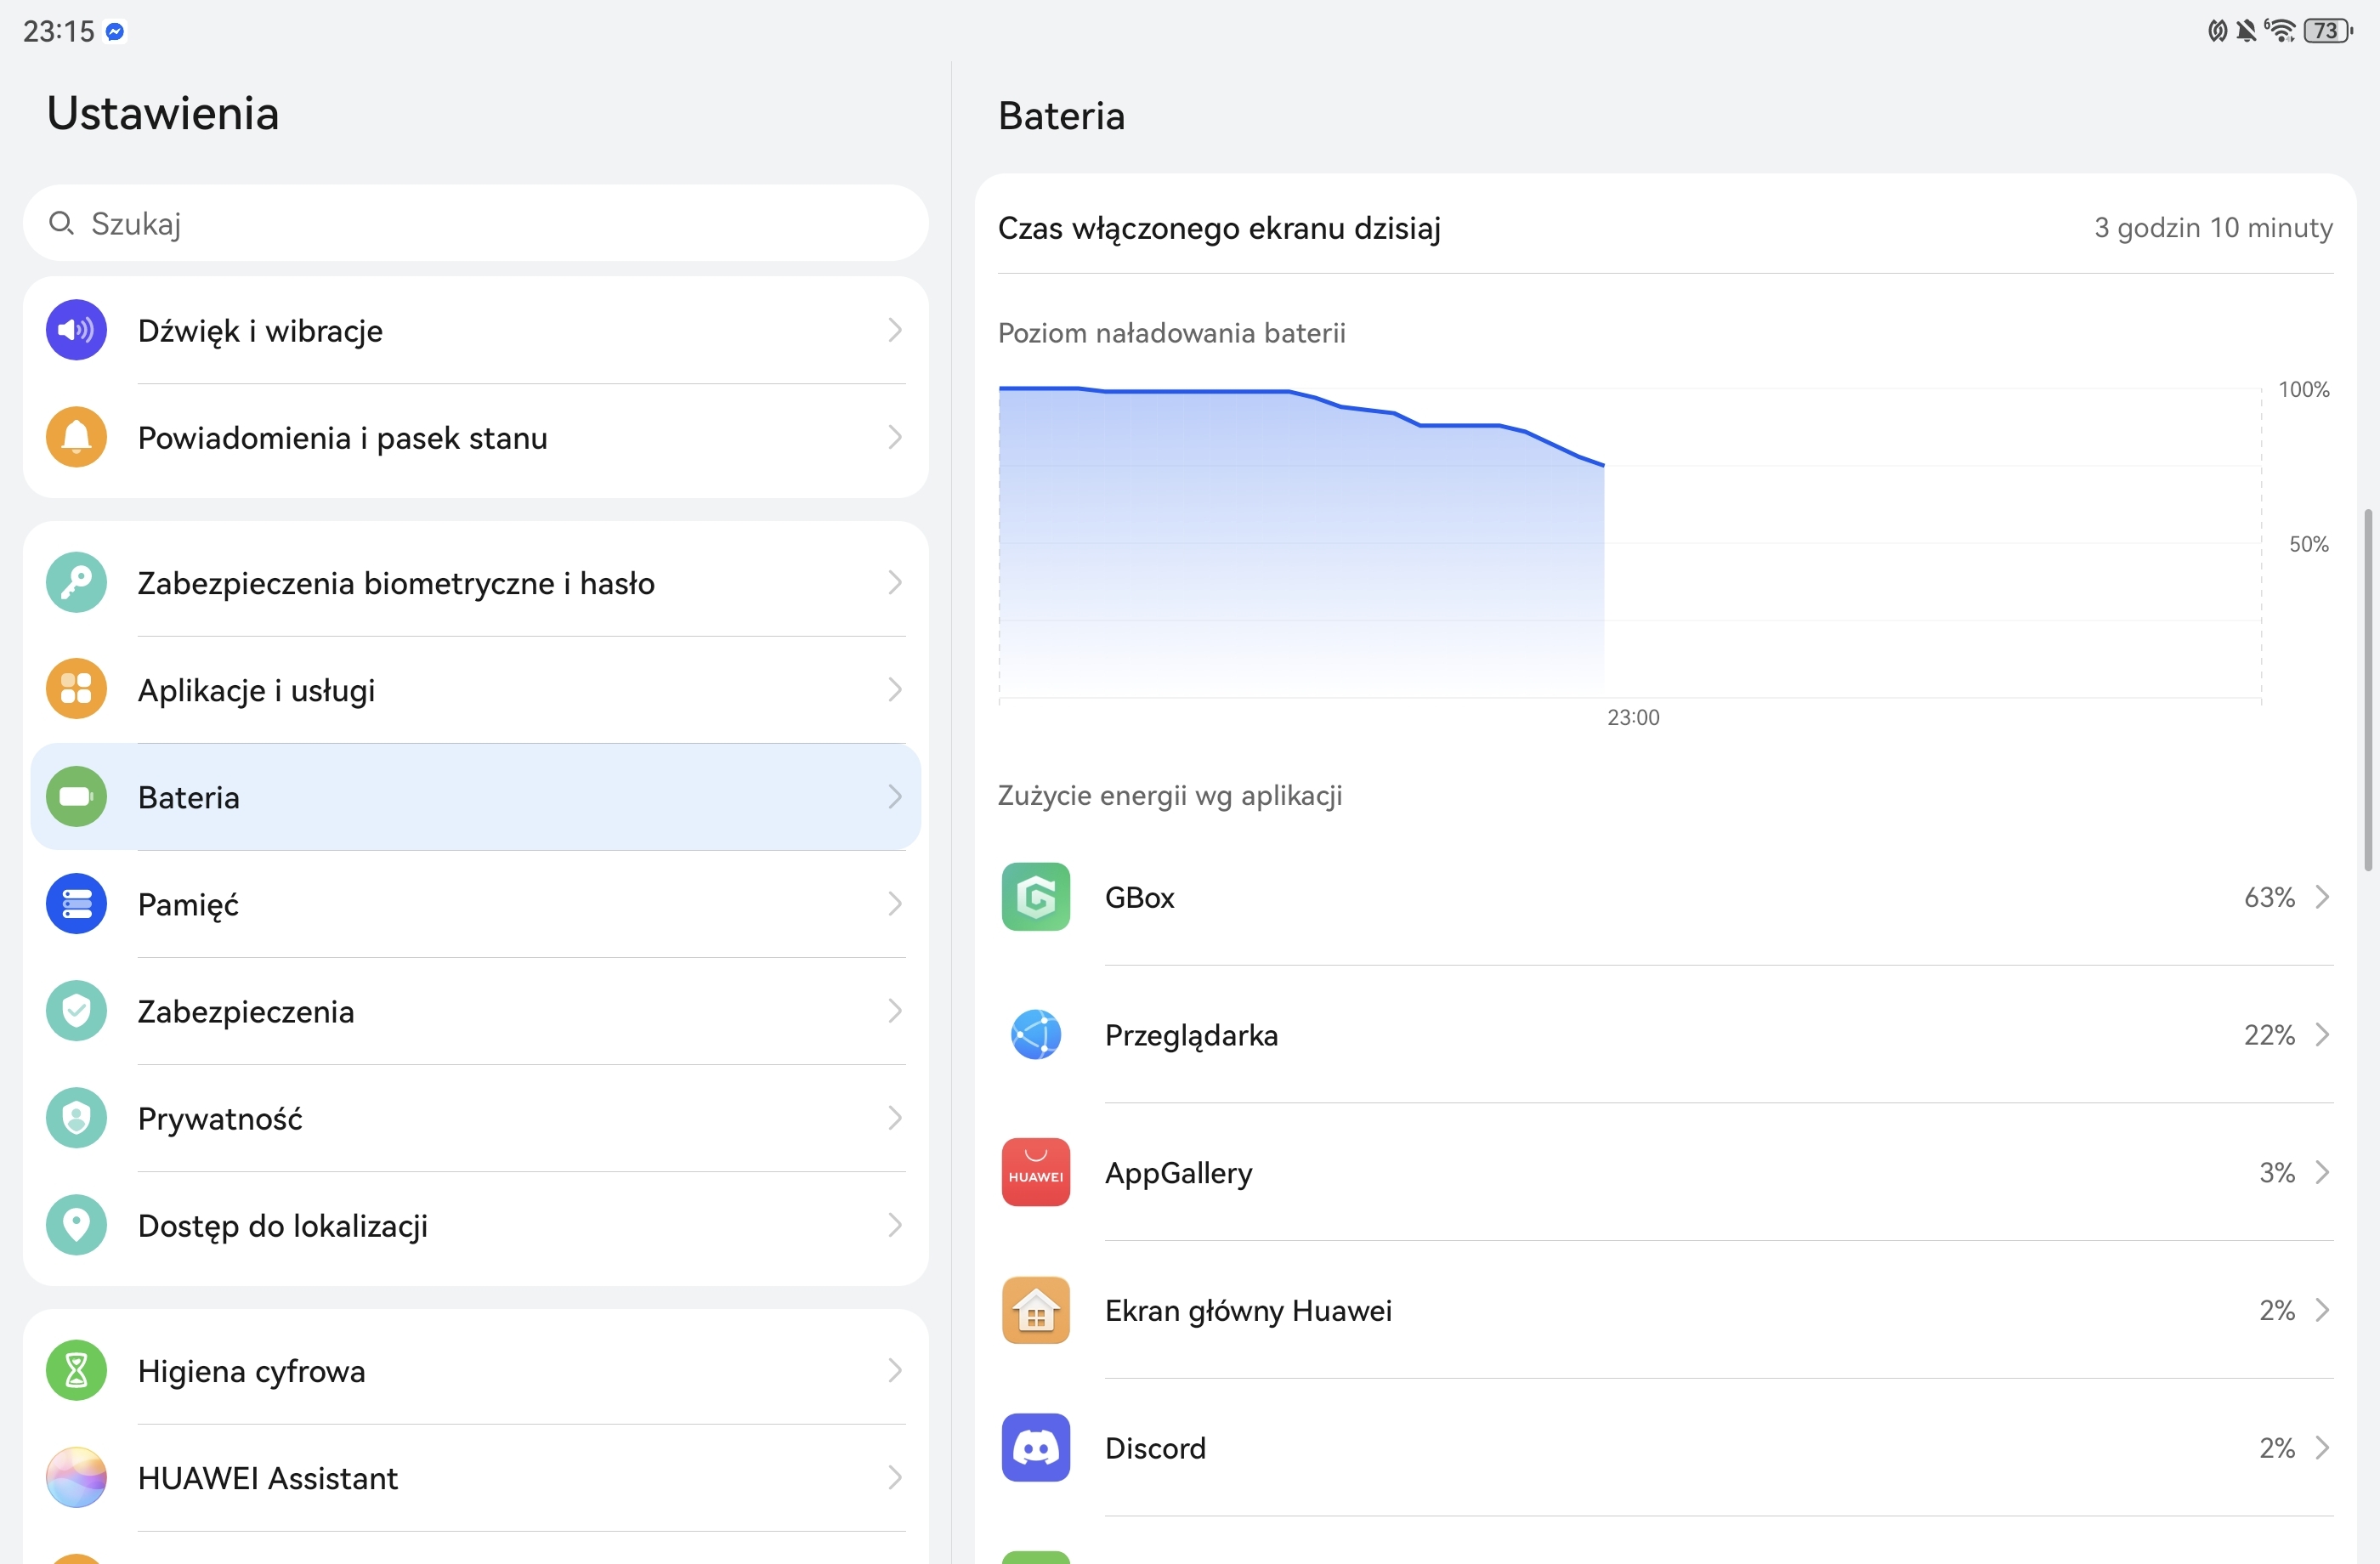Open Dostęp do lokalizacji settings
2380x1564 pixels.
coord(476,1224)
